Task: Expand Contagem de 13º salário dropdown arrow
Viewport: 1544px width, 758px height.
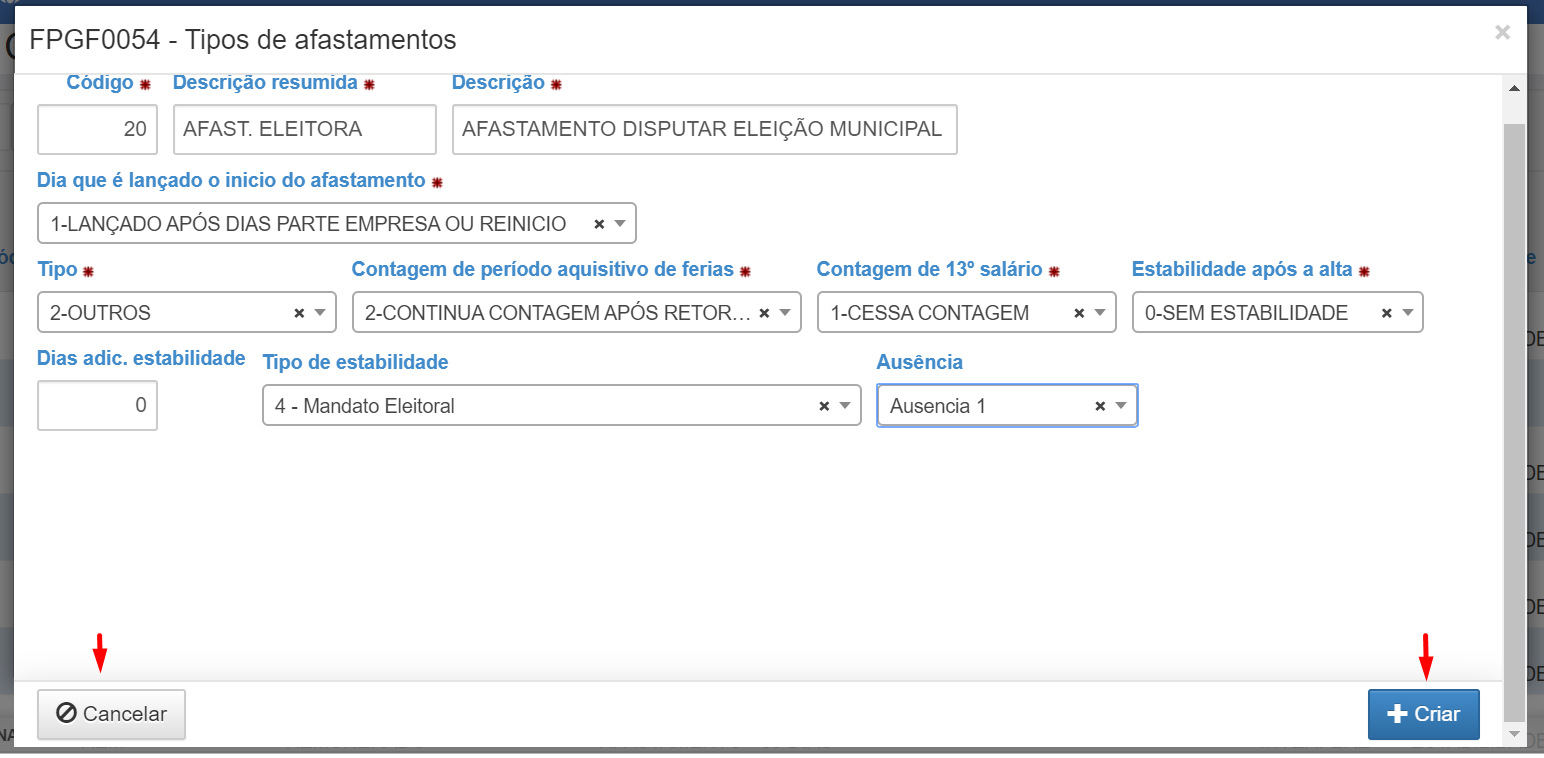Action: click(x=1100, y=313)
